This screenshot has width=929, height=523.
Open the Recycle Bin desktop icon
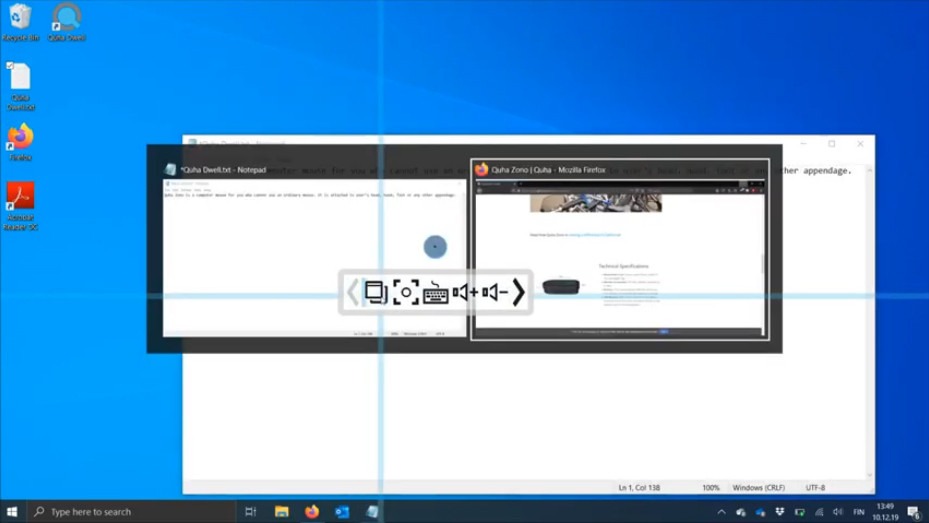pos(21,23)
